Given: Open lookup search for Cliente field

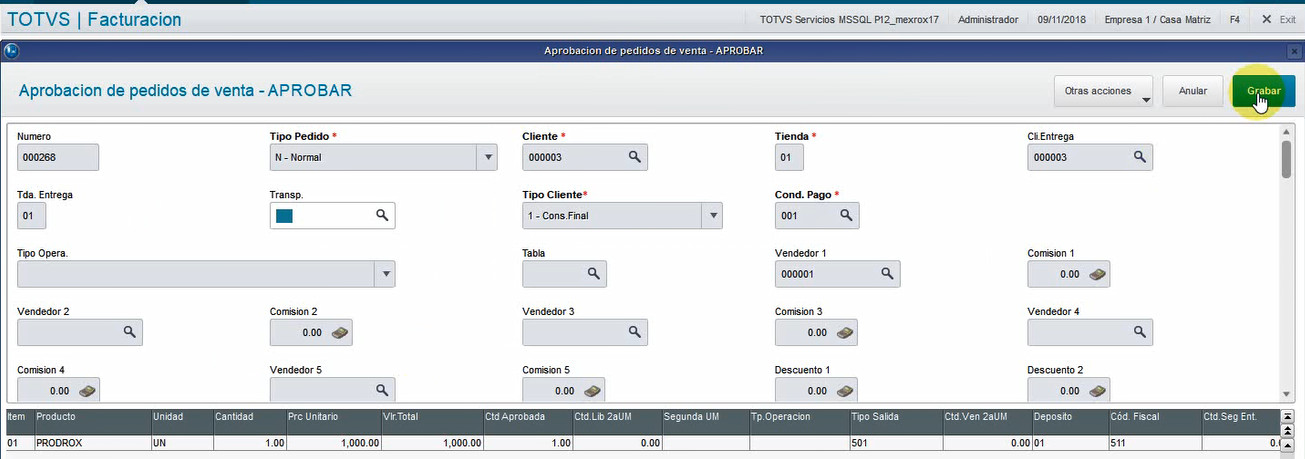Looking at the screenshot, I should (634, 157).
